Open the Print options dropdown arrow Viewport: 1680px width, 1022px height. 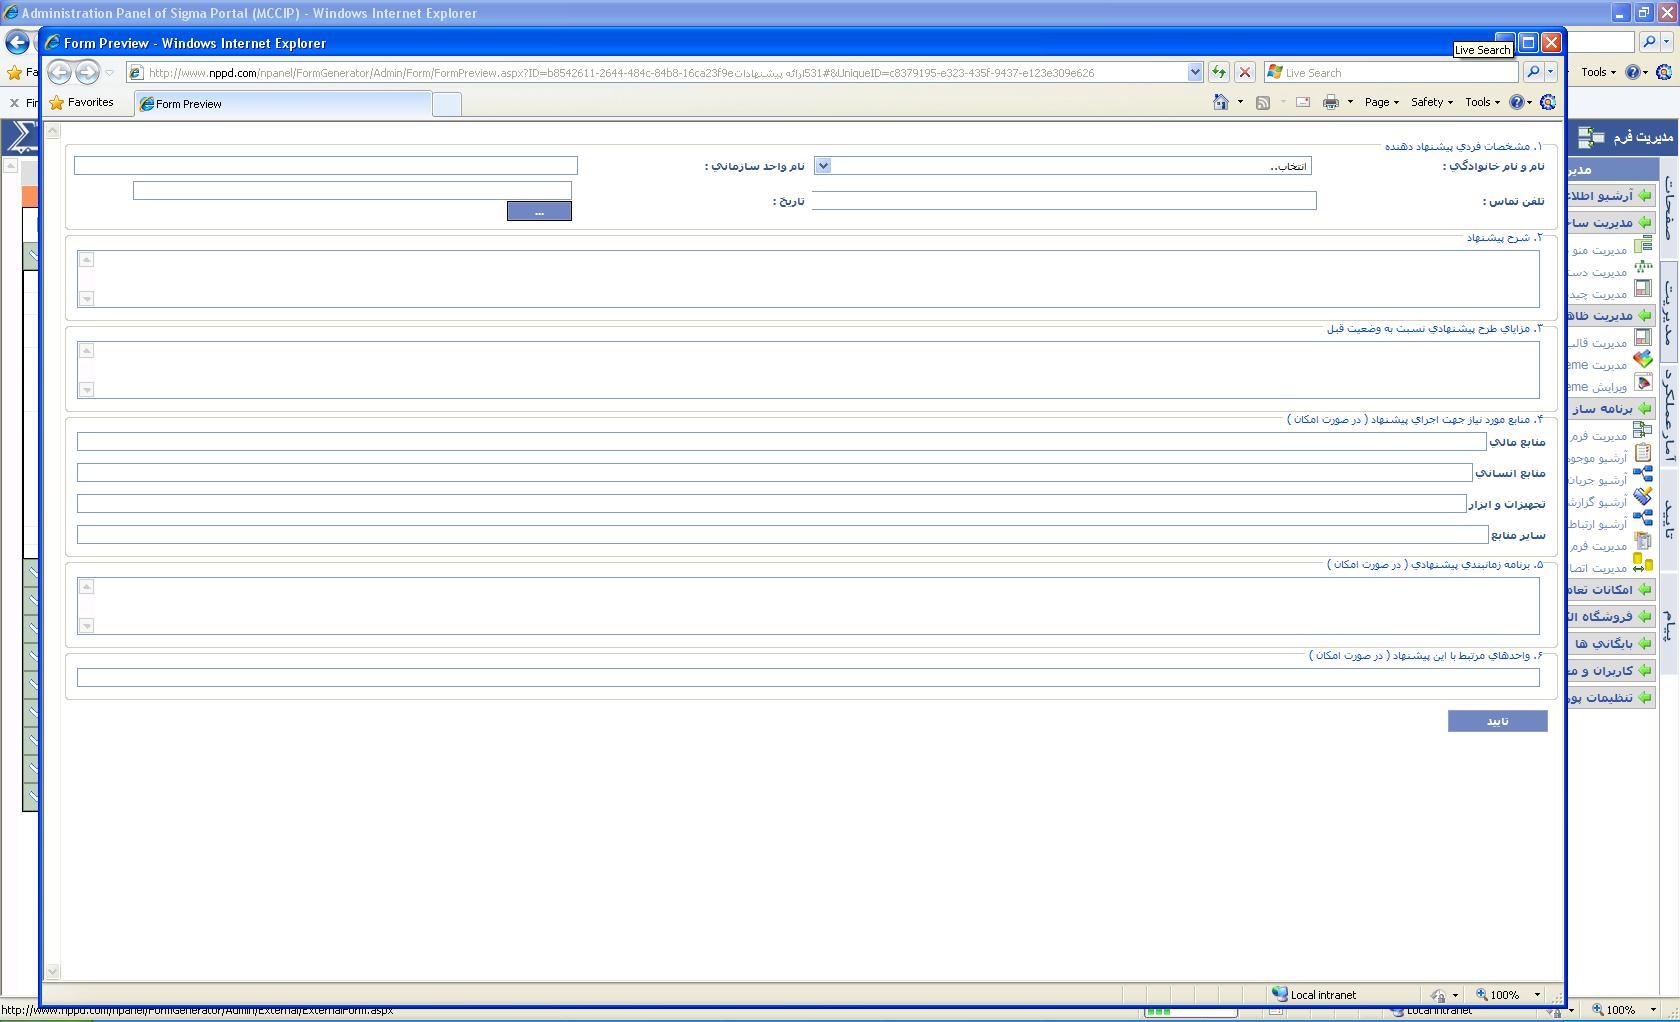coord(1350,102)
